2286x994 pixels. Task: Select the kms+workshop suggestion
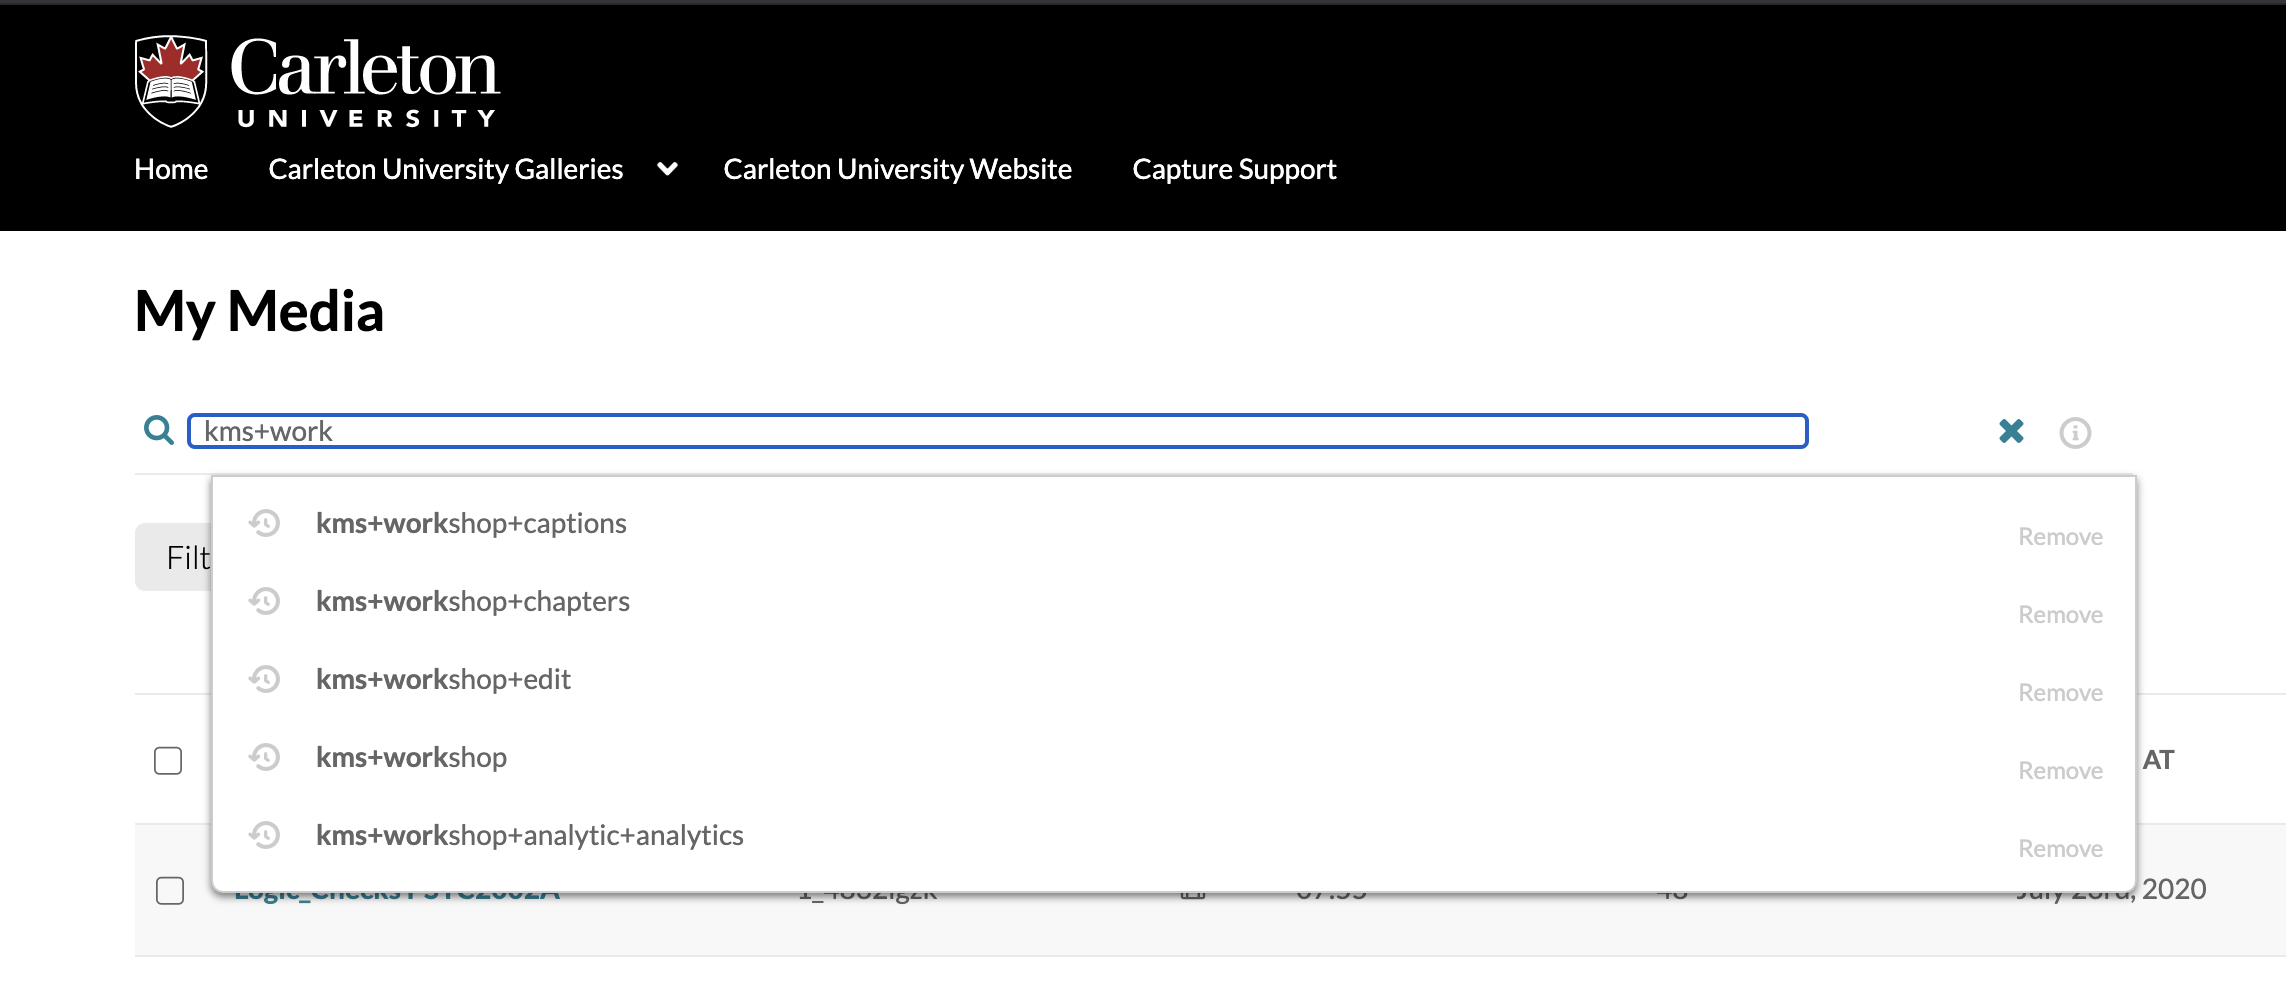pyautogui.click(x=411, y=757)
